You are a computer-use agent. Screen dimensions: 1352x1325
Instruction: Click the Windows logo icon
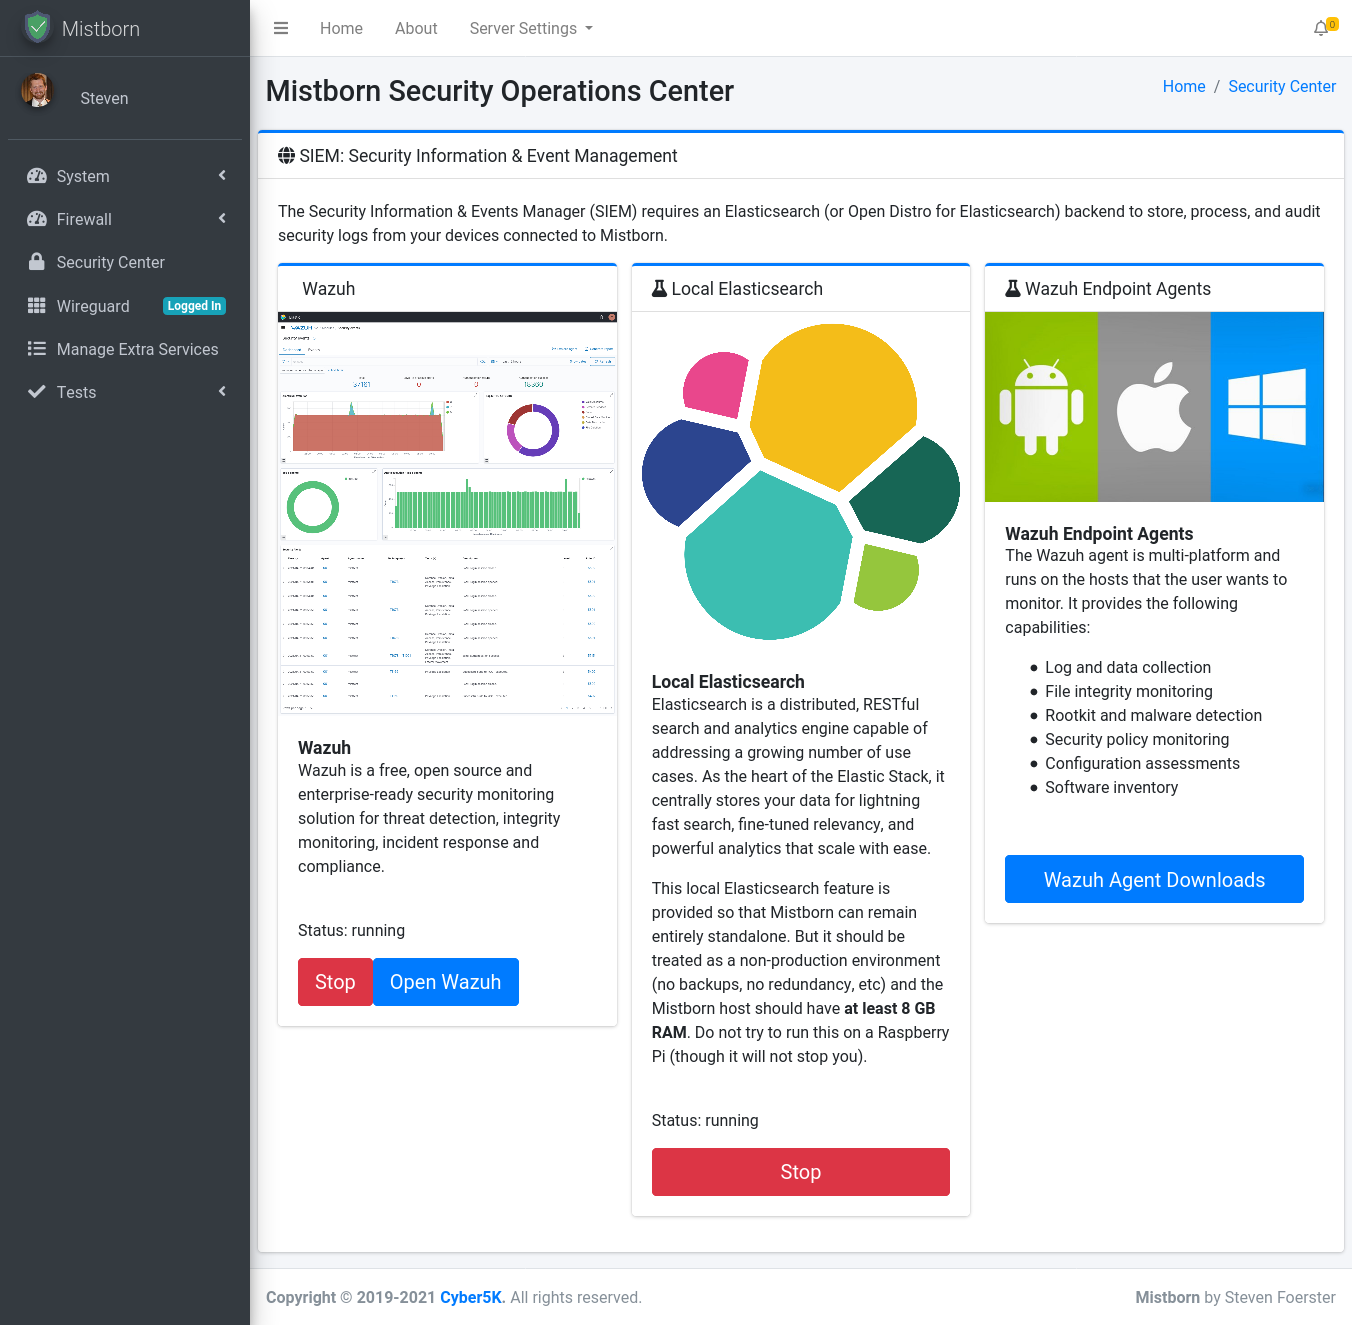pyautogui.click(x=1267, y=407)
